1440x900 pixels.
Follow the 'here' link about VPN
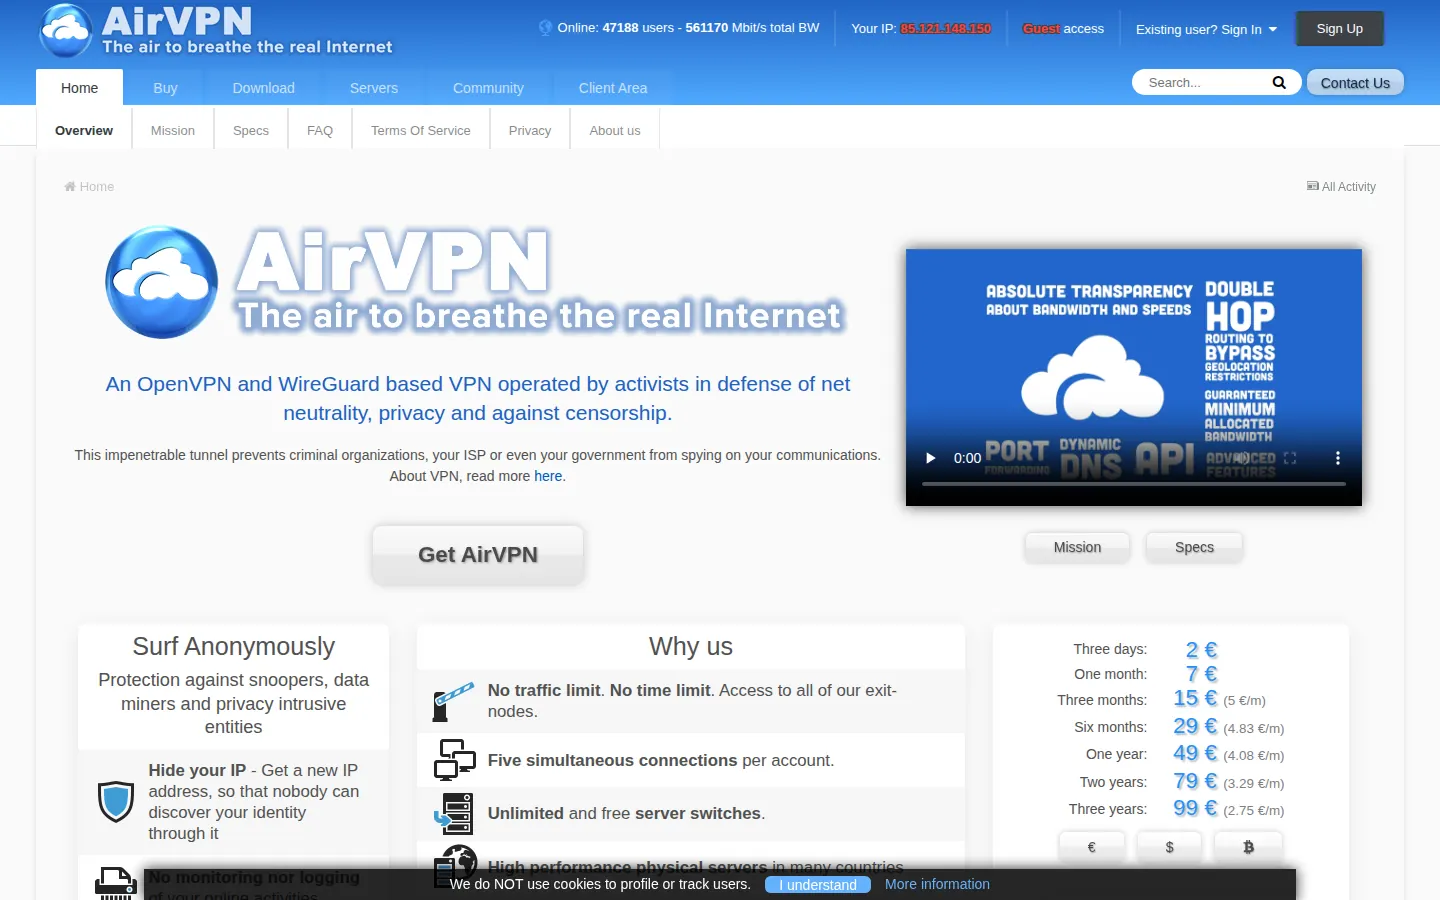[x=548, y=476]
